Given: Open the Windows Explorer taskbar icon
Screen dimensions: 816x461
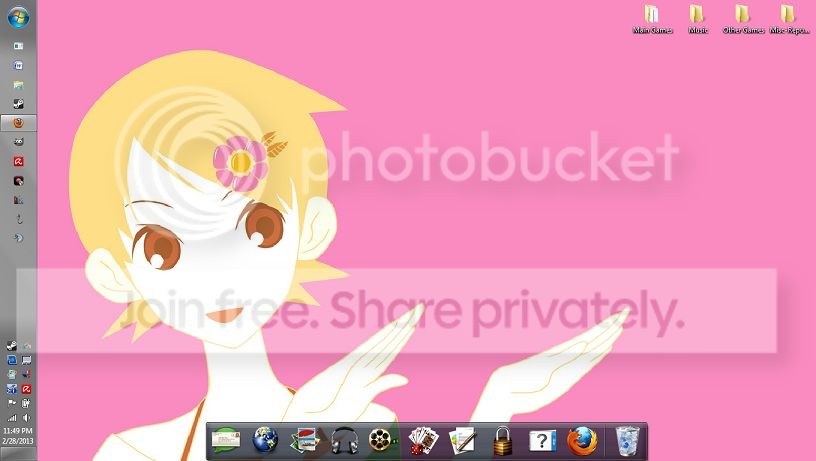Looking at the screenshot, I should point(18,84).
